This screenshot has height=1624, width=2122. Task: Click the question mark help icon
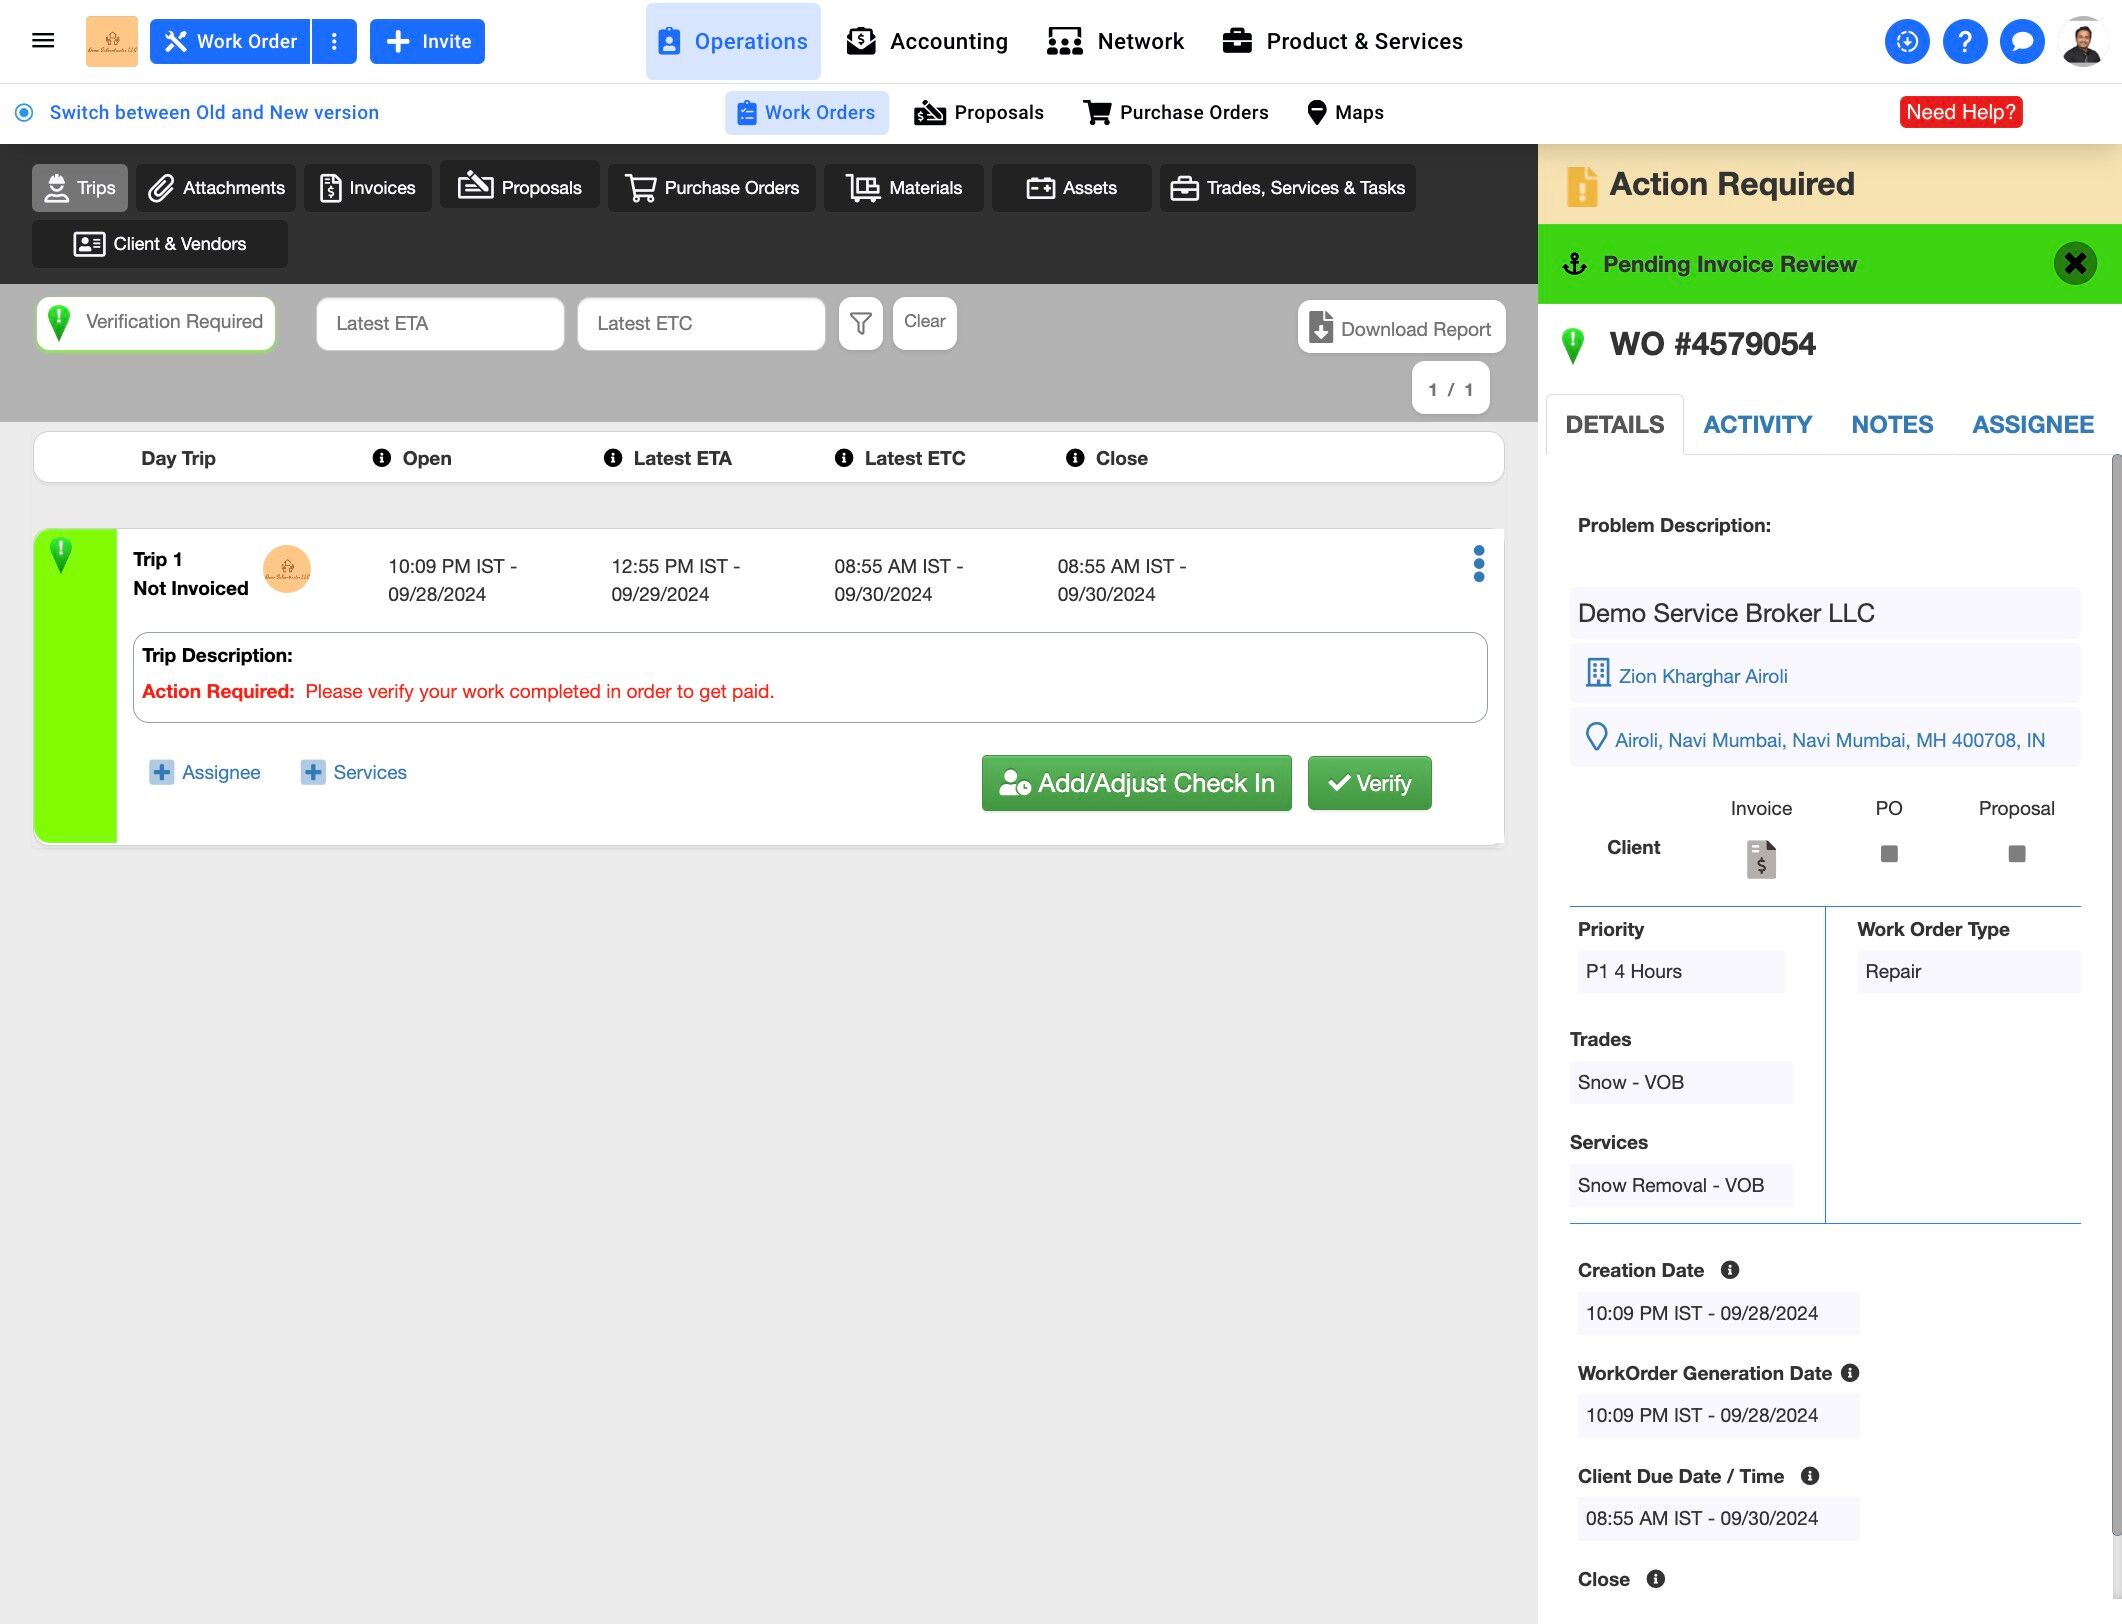click(1964, 41)
